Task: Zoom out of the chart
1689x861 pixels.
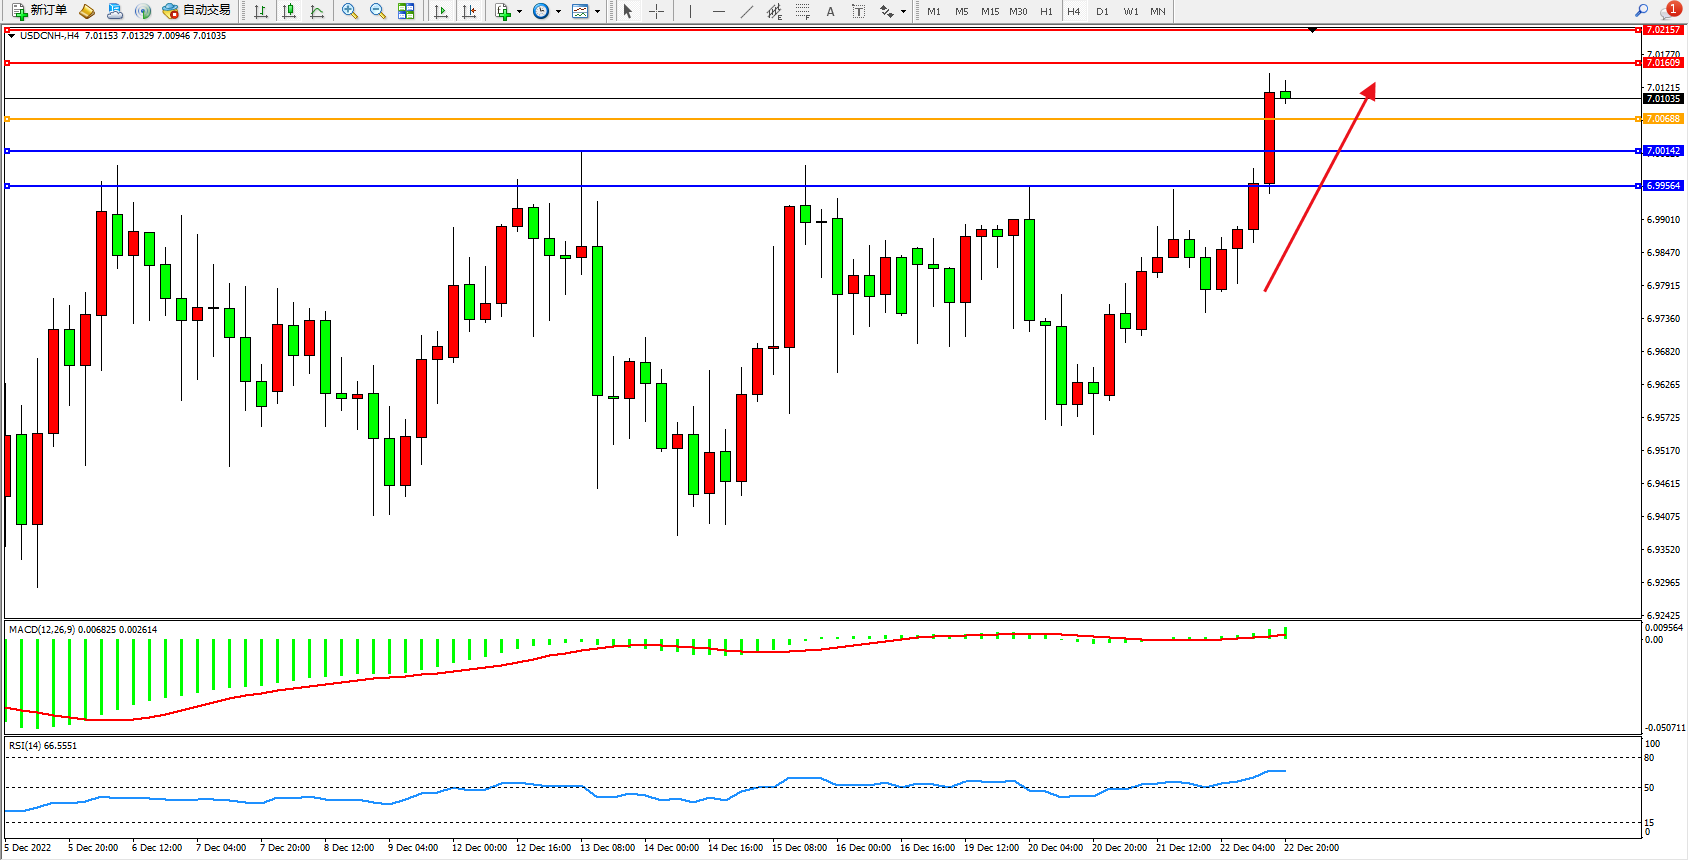Action: point(378,11)
